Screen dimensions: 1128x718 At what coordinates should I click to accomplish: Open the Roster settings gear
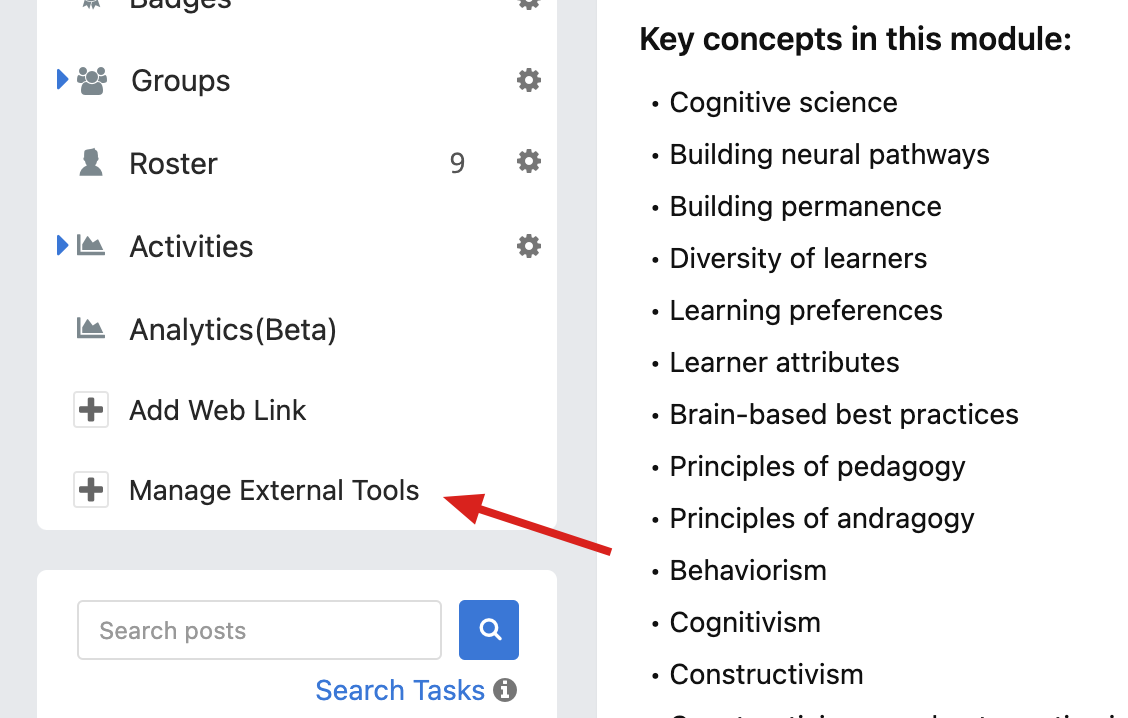(x=529, y=161)
